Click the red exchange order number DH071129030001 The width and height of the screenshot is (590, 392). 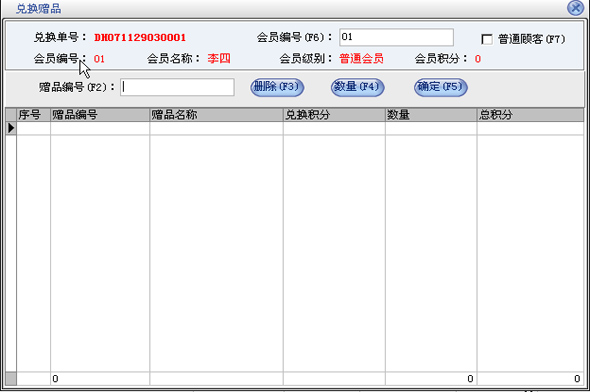(x=140, y=38)
